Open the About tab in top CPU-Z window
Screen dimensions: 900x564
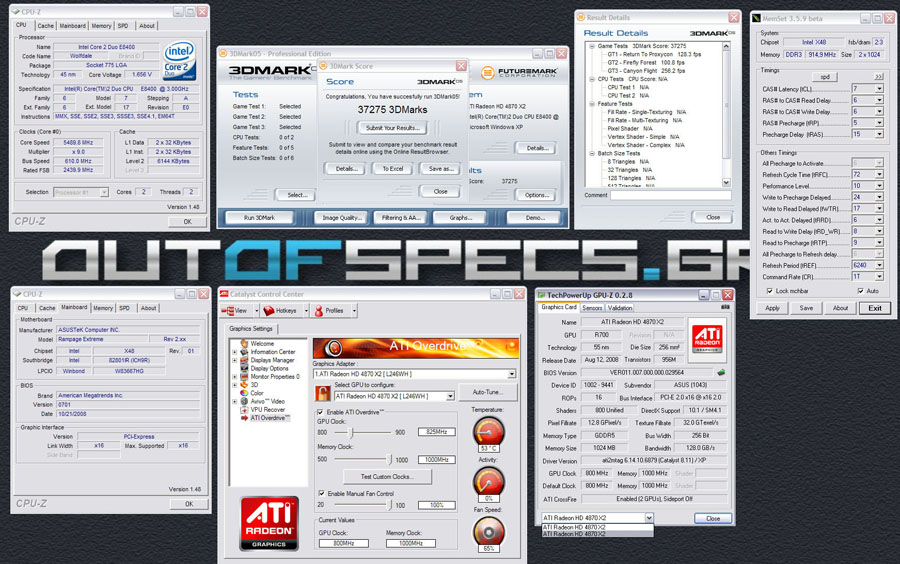pyautogui.click(x=147, y=26)
